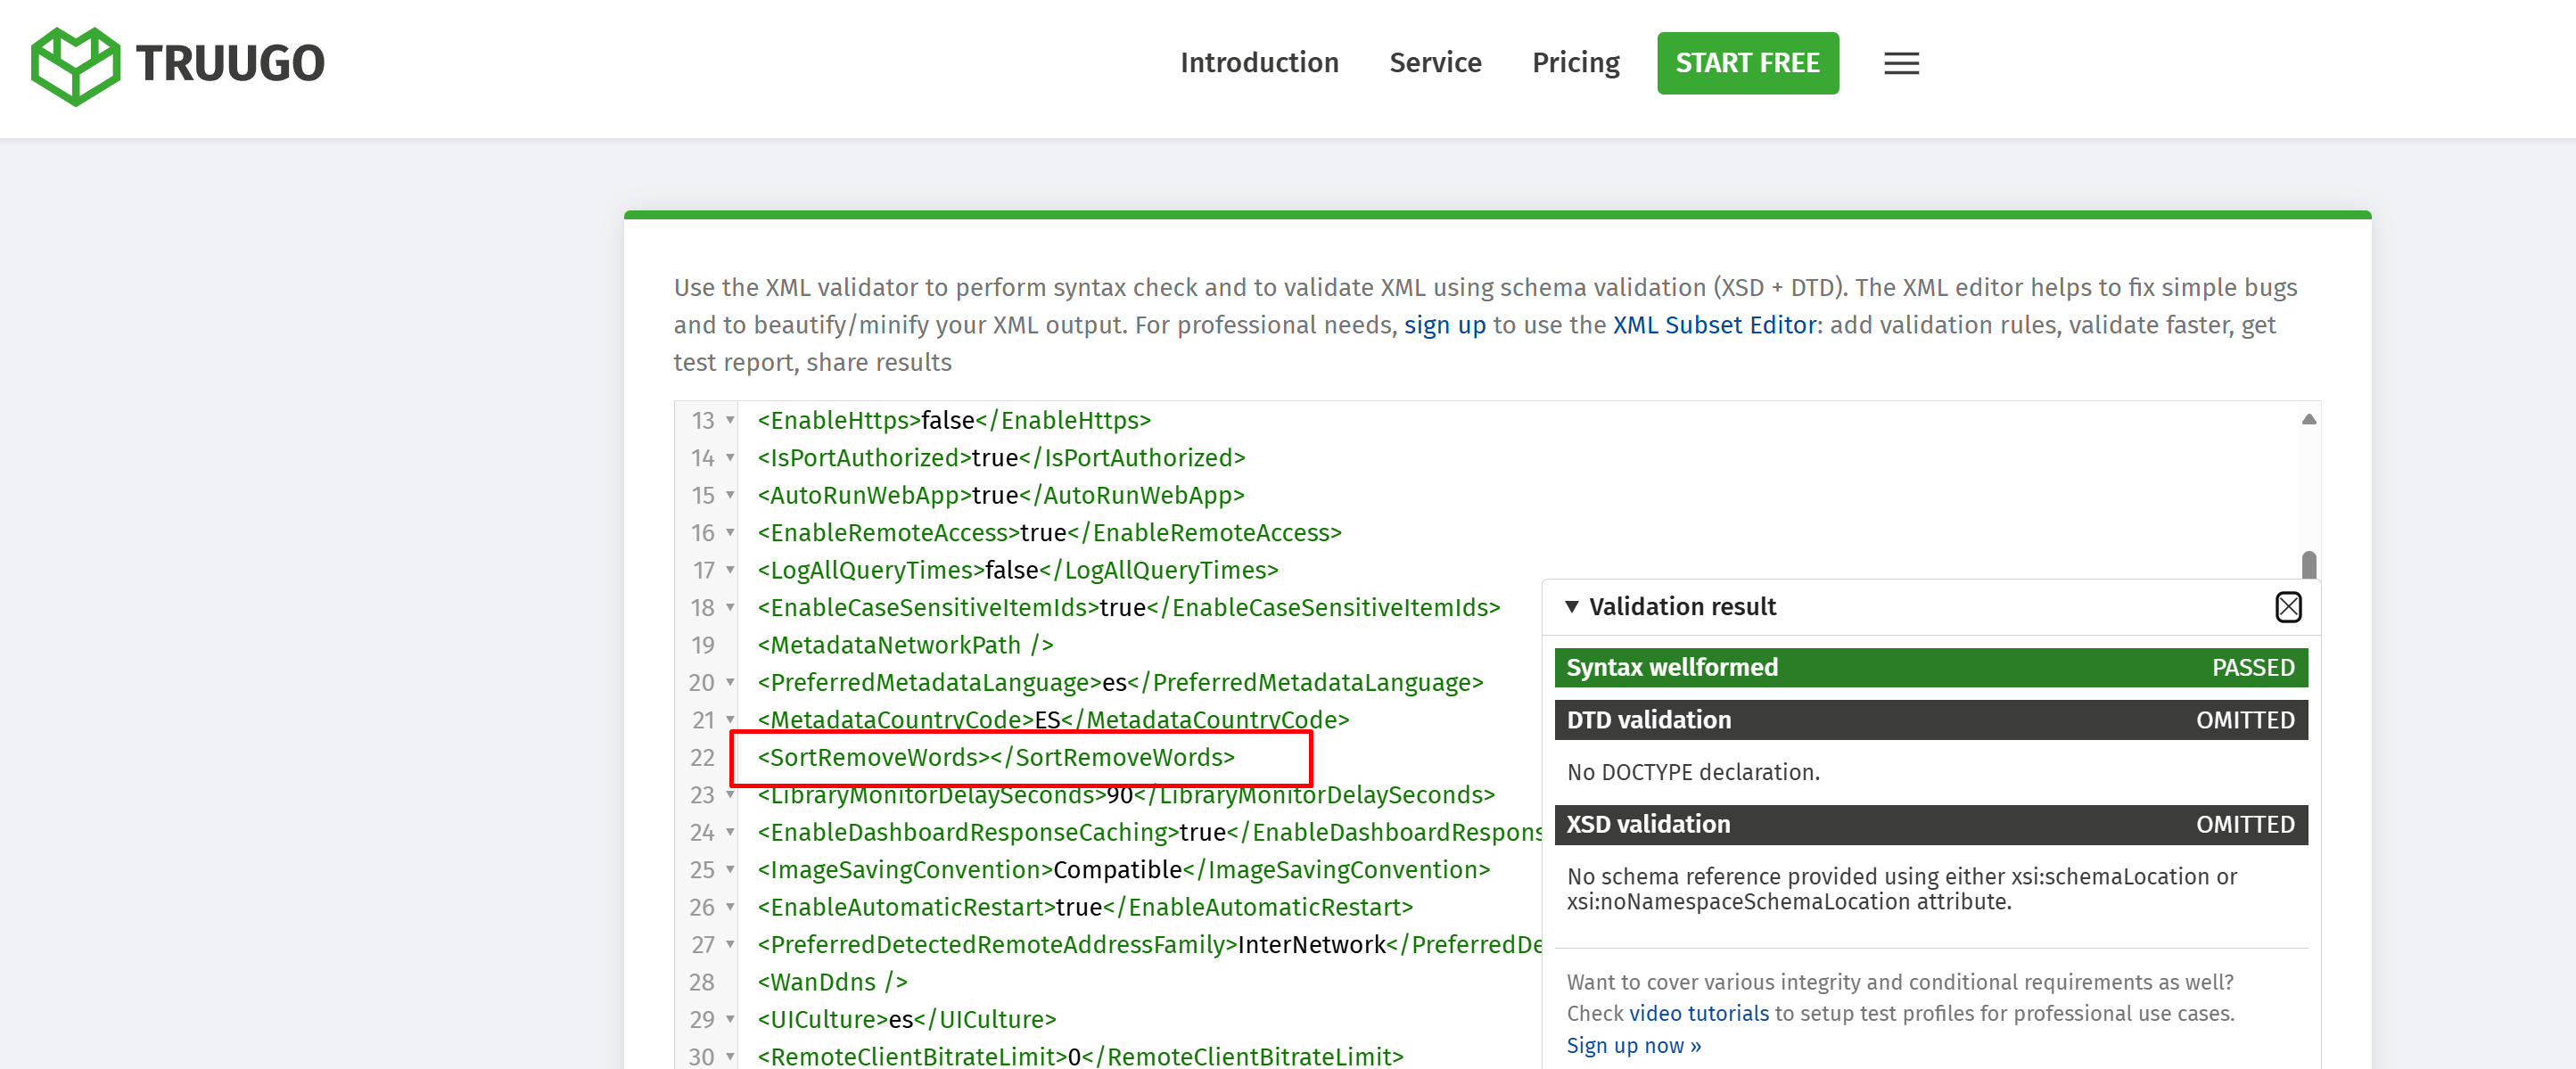Fold line 16 EnableRemoteAccess arrow
The image size is (2576, 1069).
pos(730,533)
